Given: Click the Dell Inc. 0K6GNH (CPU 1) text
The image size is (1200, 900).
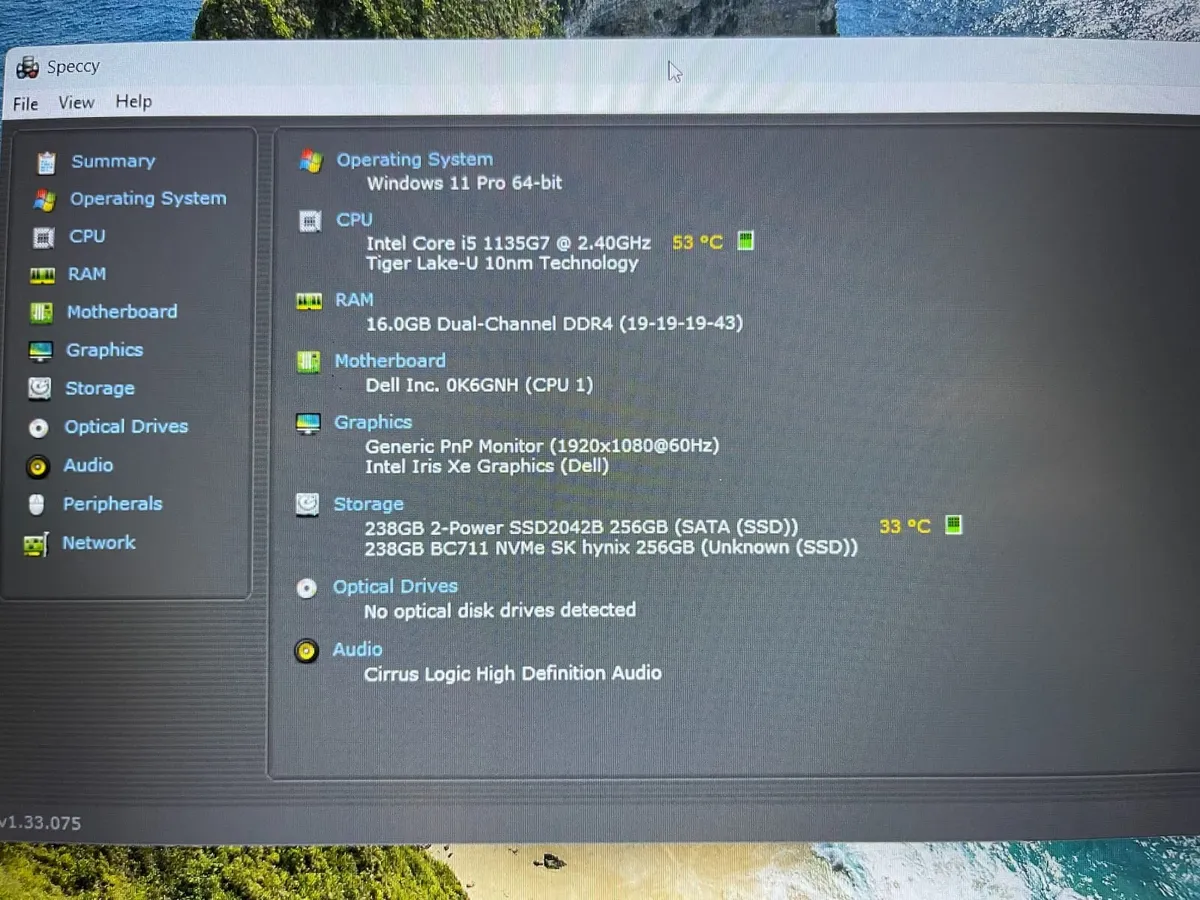Looking at the screenshot, I should tap(479, 385).
